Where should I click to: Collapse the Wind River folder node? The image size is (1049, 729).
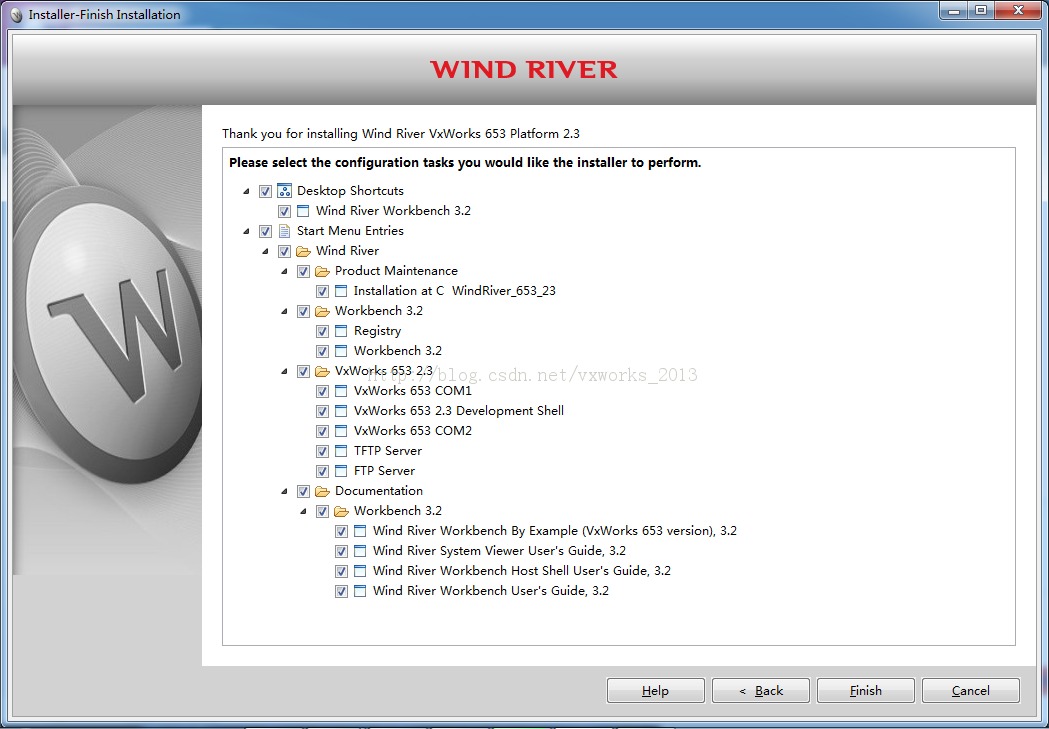click(x=265, y=251)
